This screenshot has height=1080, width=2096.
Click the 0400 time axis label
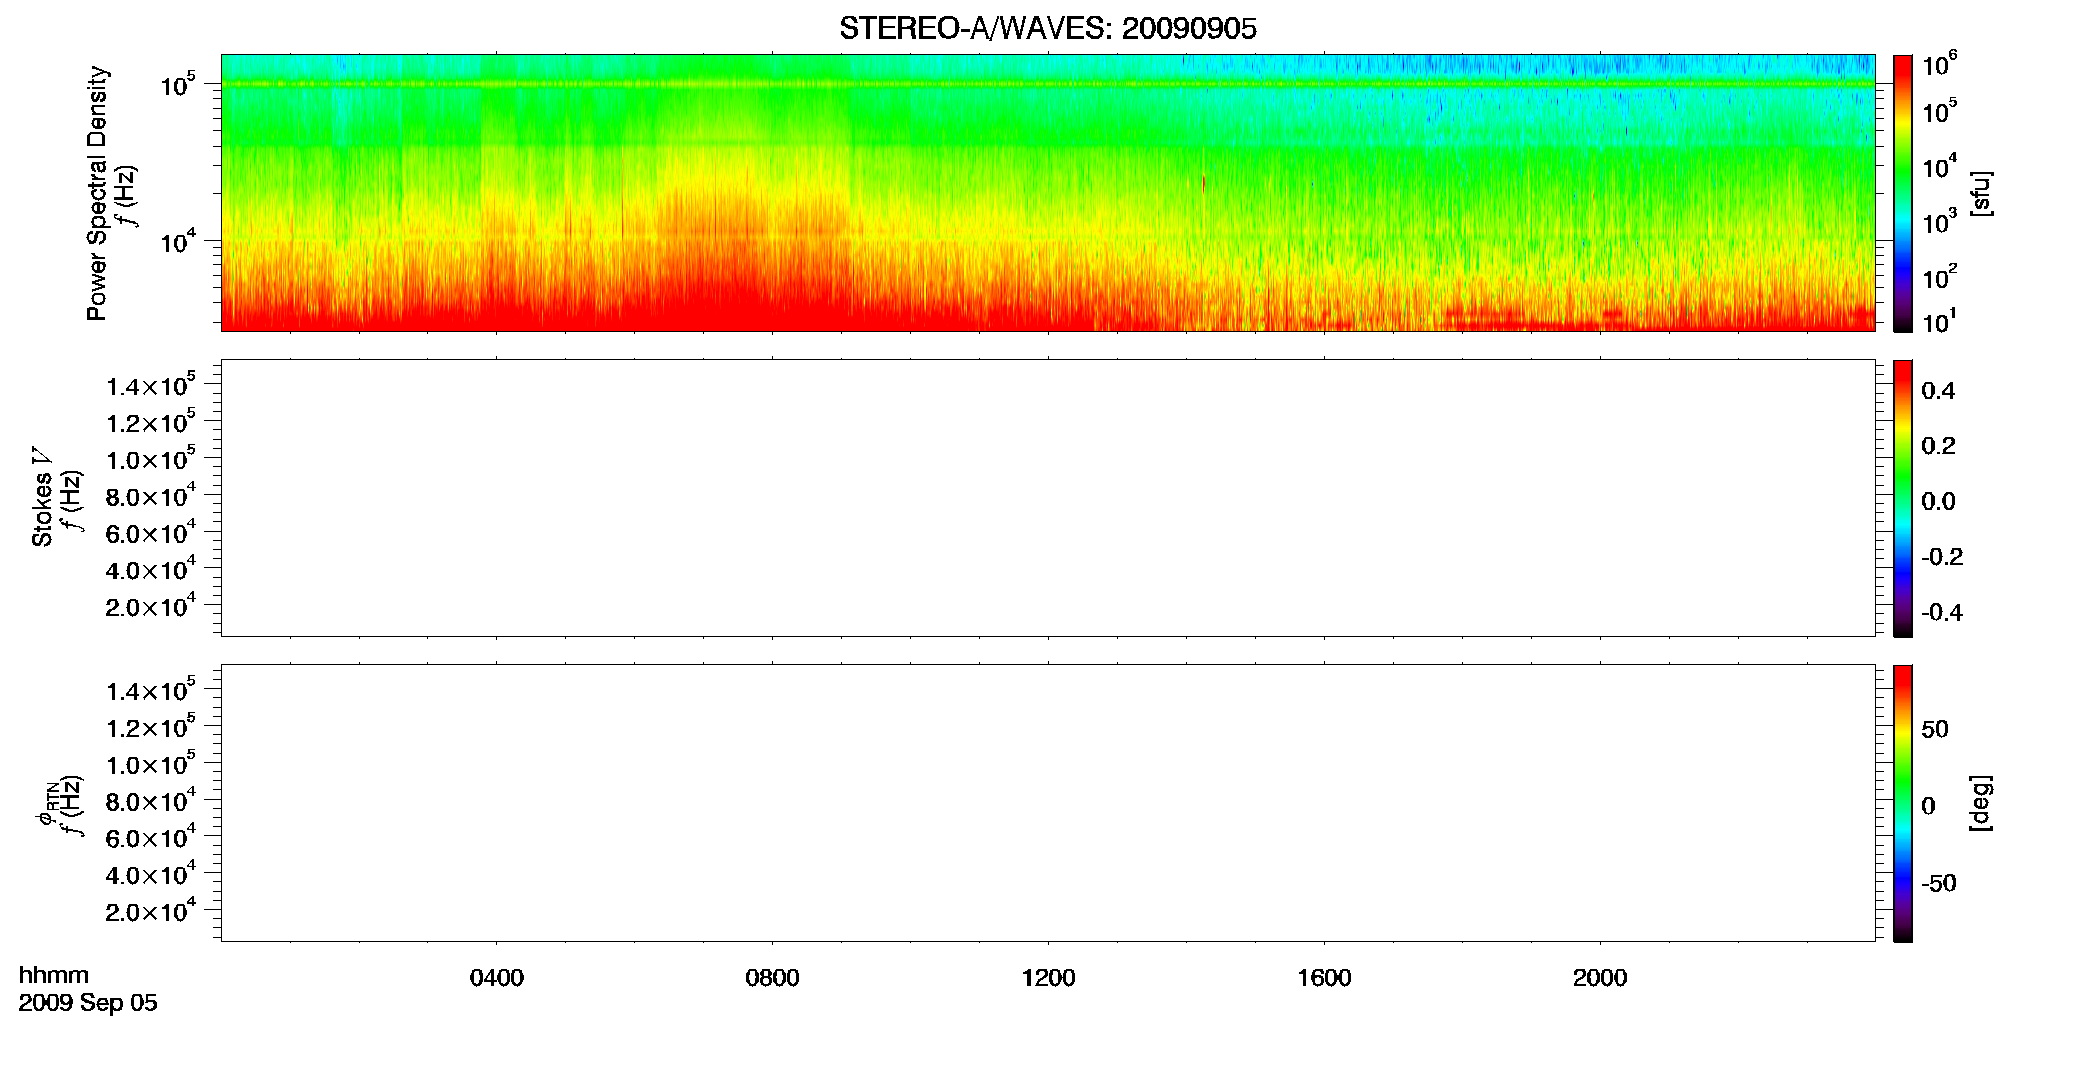click(497, 978)
